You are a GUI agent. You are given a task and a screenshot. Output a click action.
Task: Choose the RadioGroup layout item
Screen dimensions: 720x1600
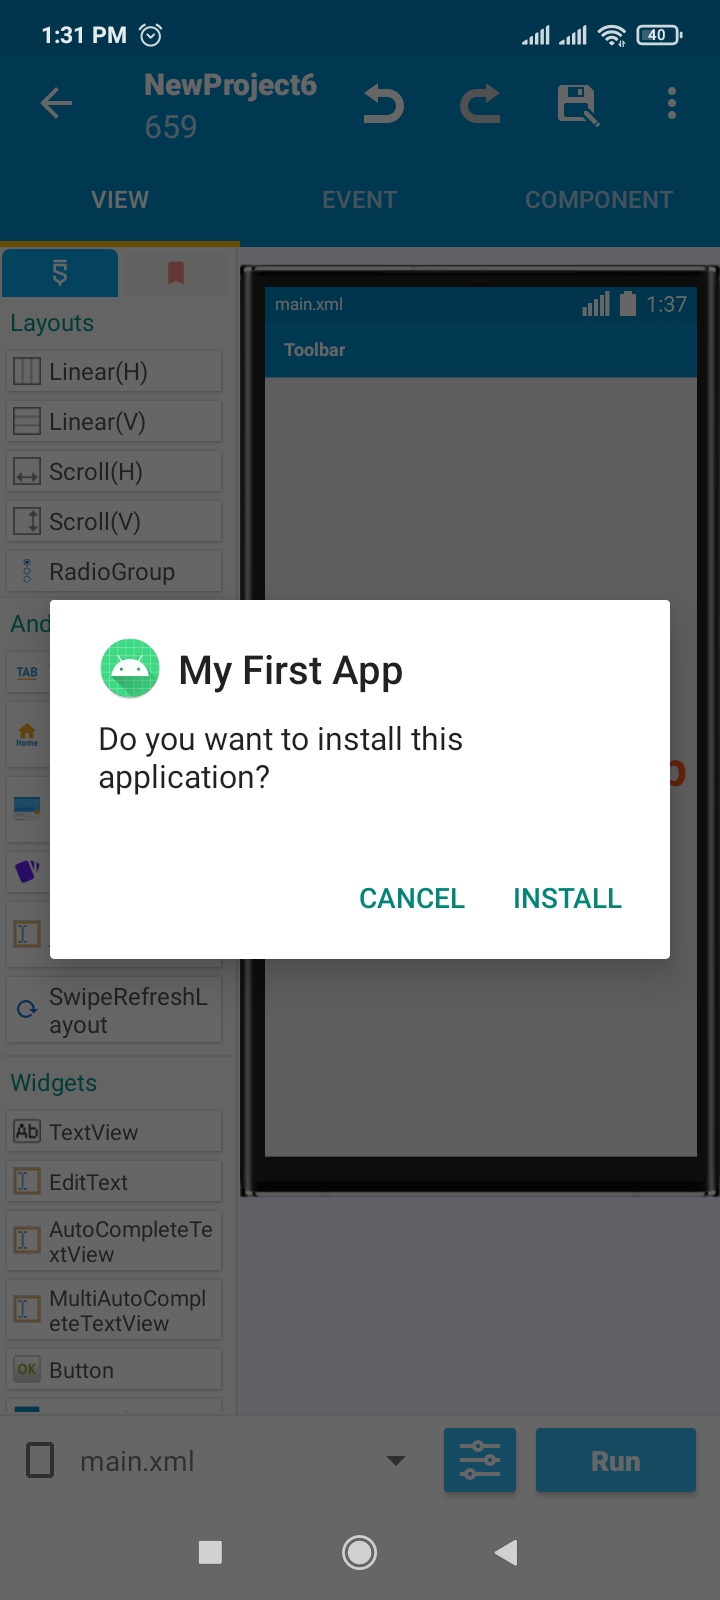tap(114, 571)
